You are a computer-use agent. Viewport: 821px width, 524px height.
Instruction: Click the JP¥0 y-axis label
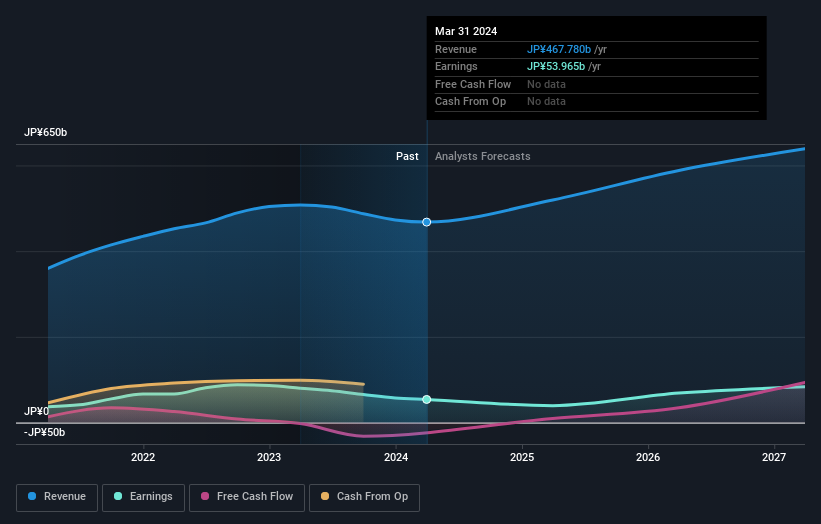(37, 411)
